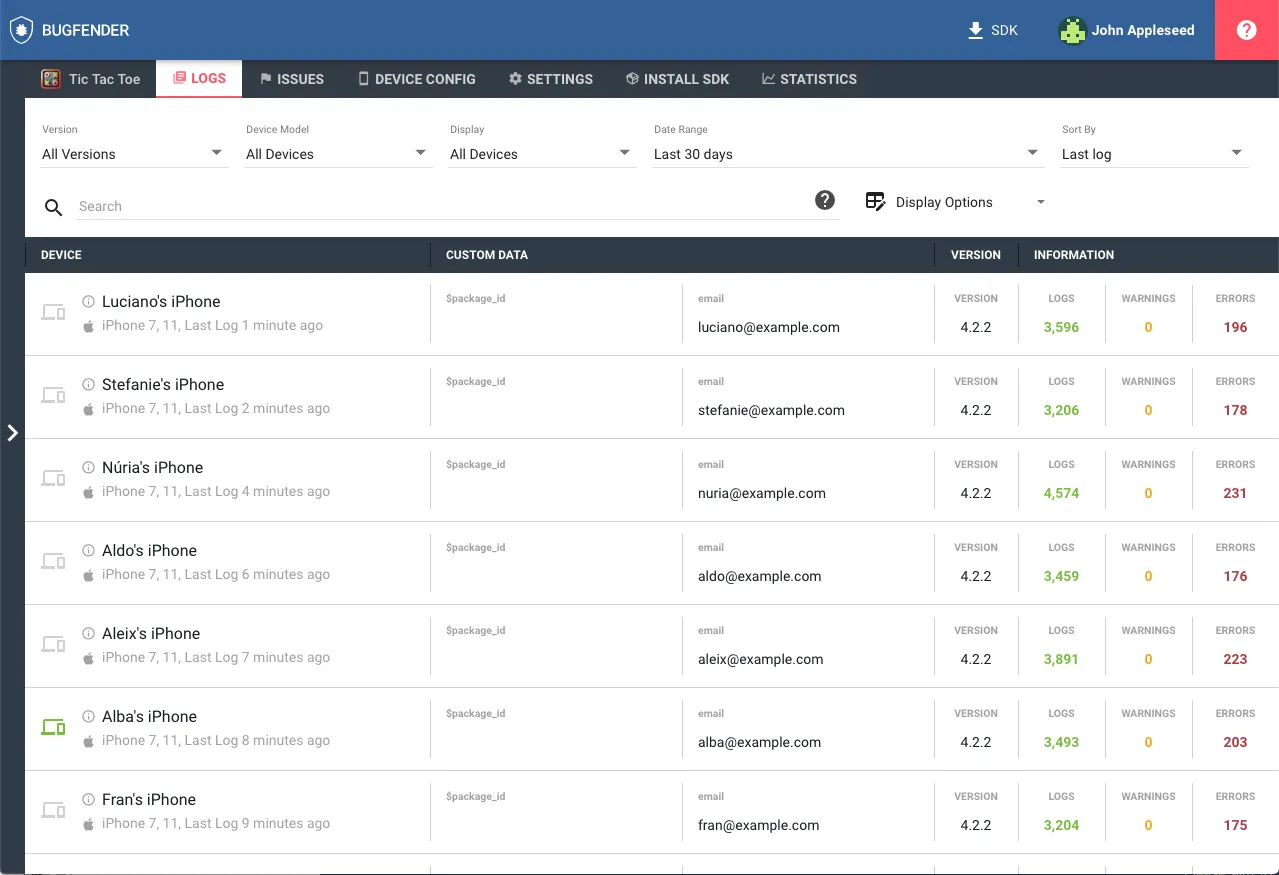The image size is (1279, 875).
Task: Open the error count for Núria's iPhone
Action: 1235,493
